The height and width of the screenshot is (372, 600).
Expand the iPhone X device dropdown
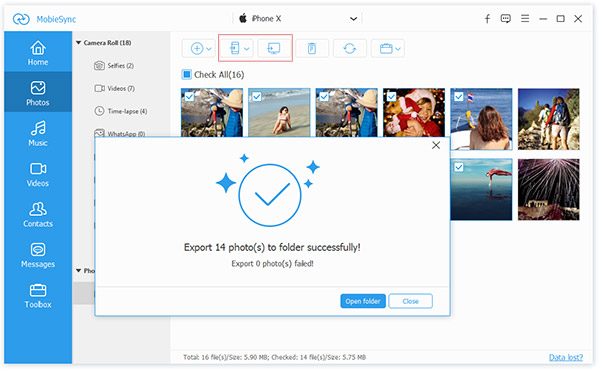[354, 18]
